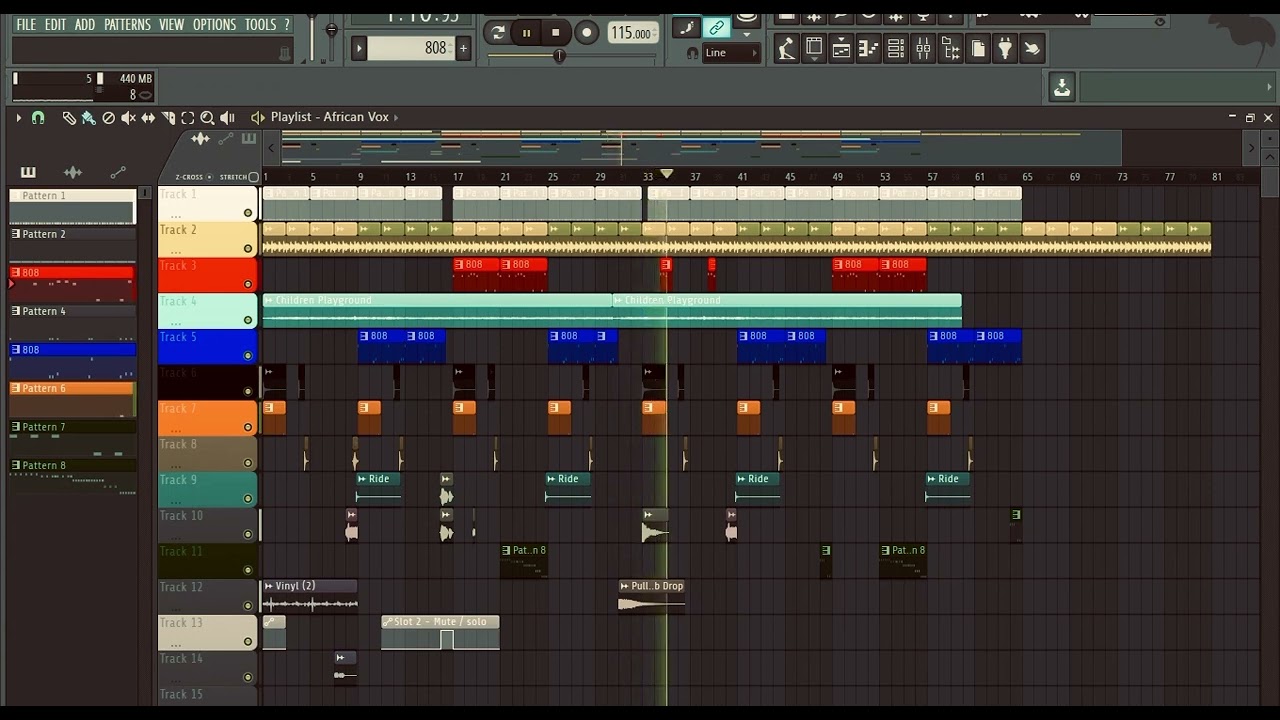Open the Playlist options menu arrow

(x=18, y=118)
